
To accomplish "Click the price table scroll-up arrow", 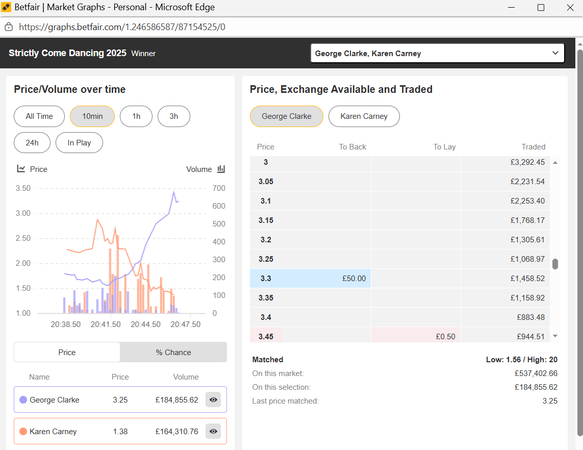I will click(555, 163).
